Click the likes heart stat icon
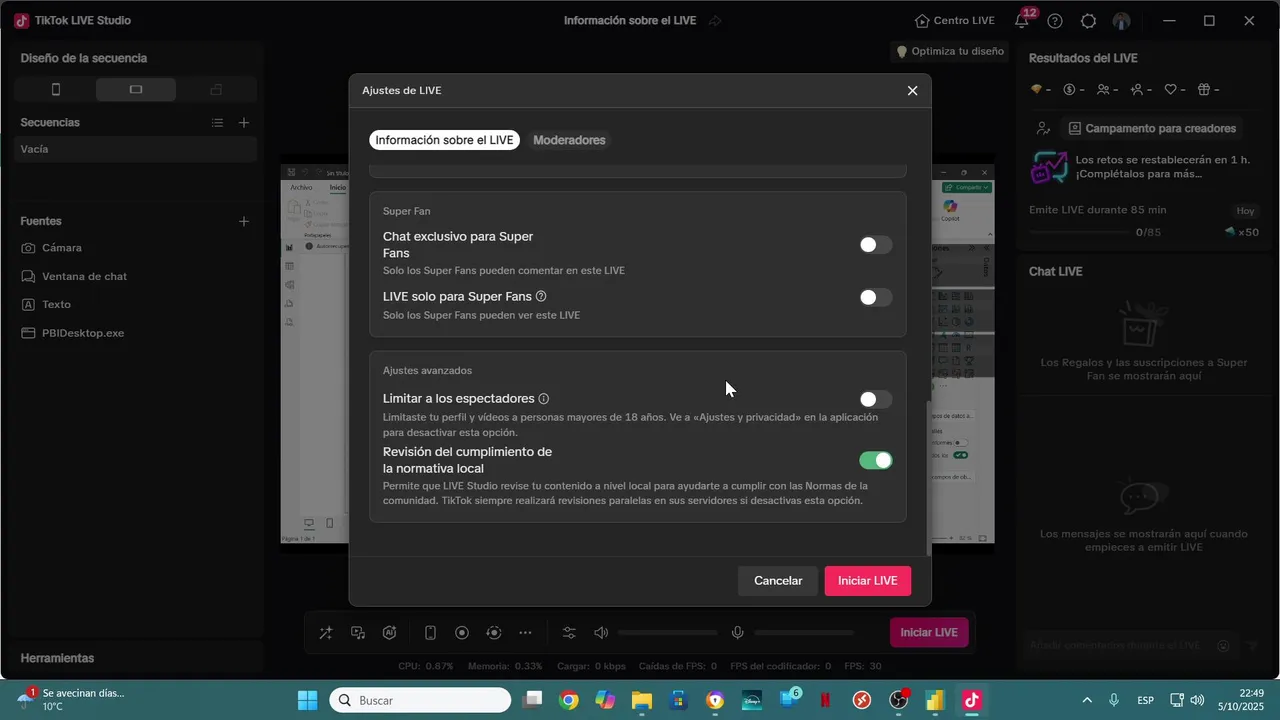This screenshot has width=1280, height=720. [1170, 89]
